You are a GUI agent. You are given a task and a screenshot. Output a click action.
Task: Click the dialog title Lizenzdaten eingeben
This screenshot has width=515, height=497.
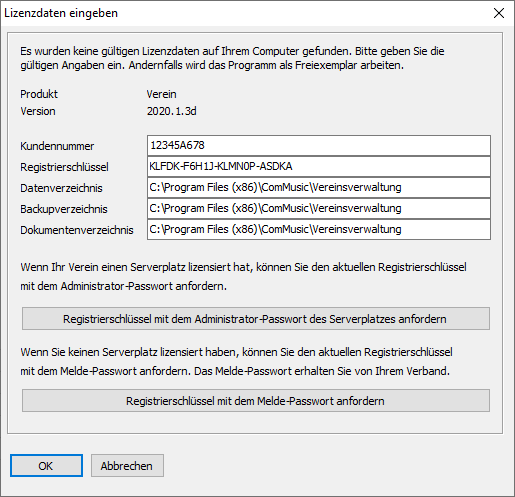coord(61,13)
